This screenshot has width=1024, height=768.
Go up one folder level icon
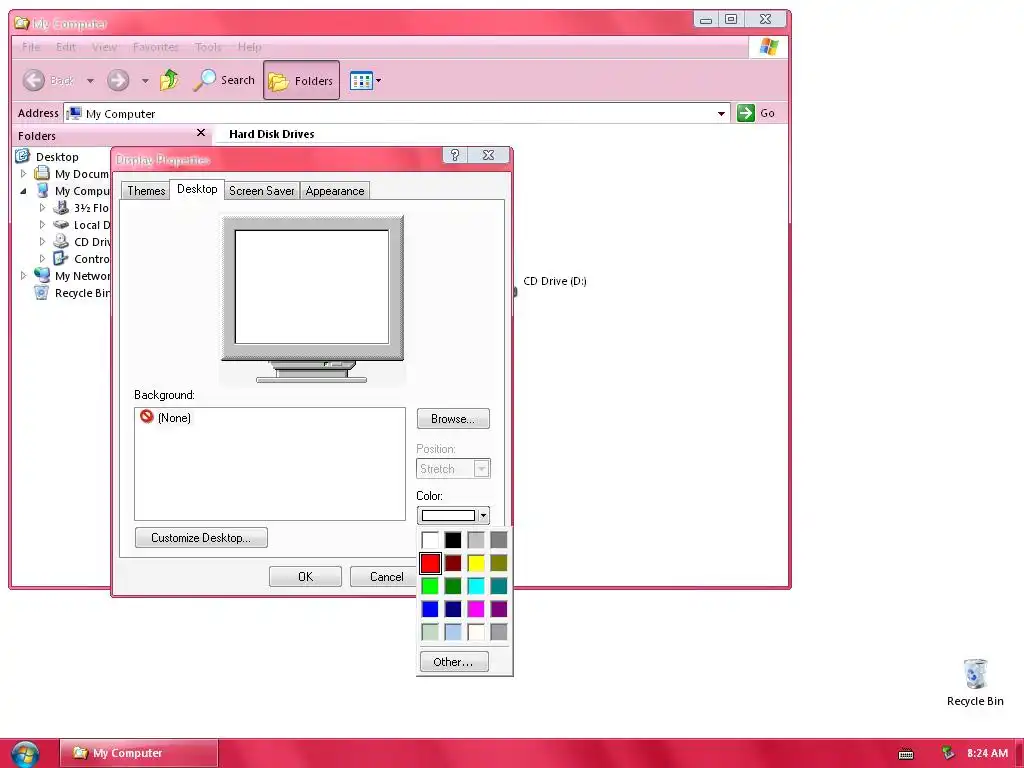tap(169, 80)
